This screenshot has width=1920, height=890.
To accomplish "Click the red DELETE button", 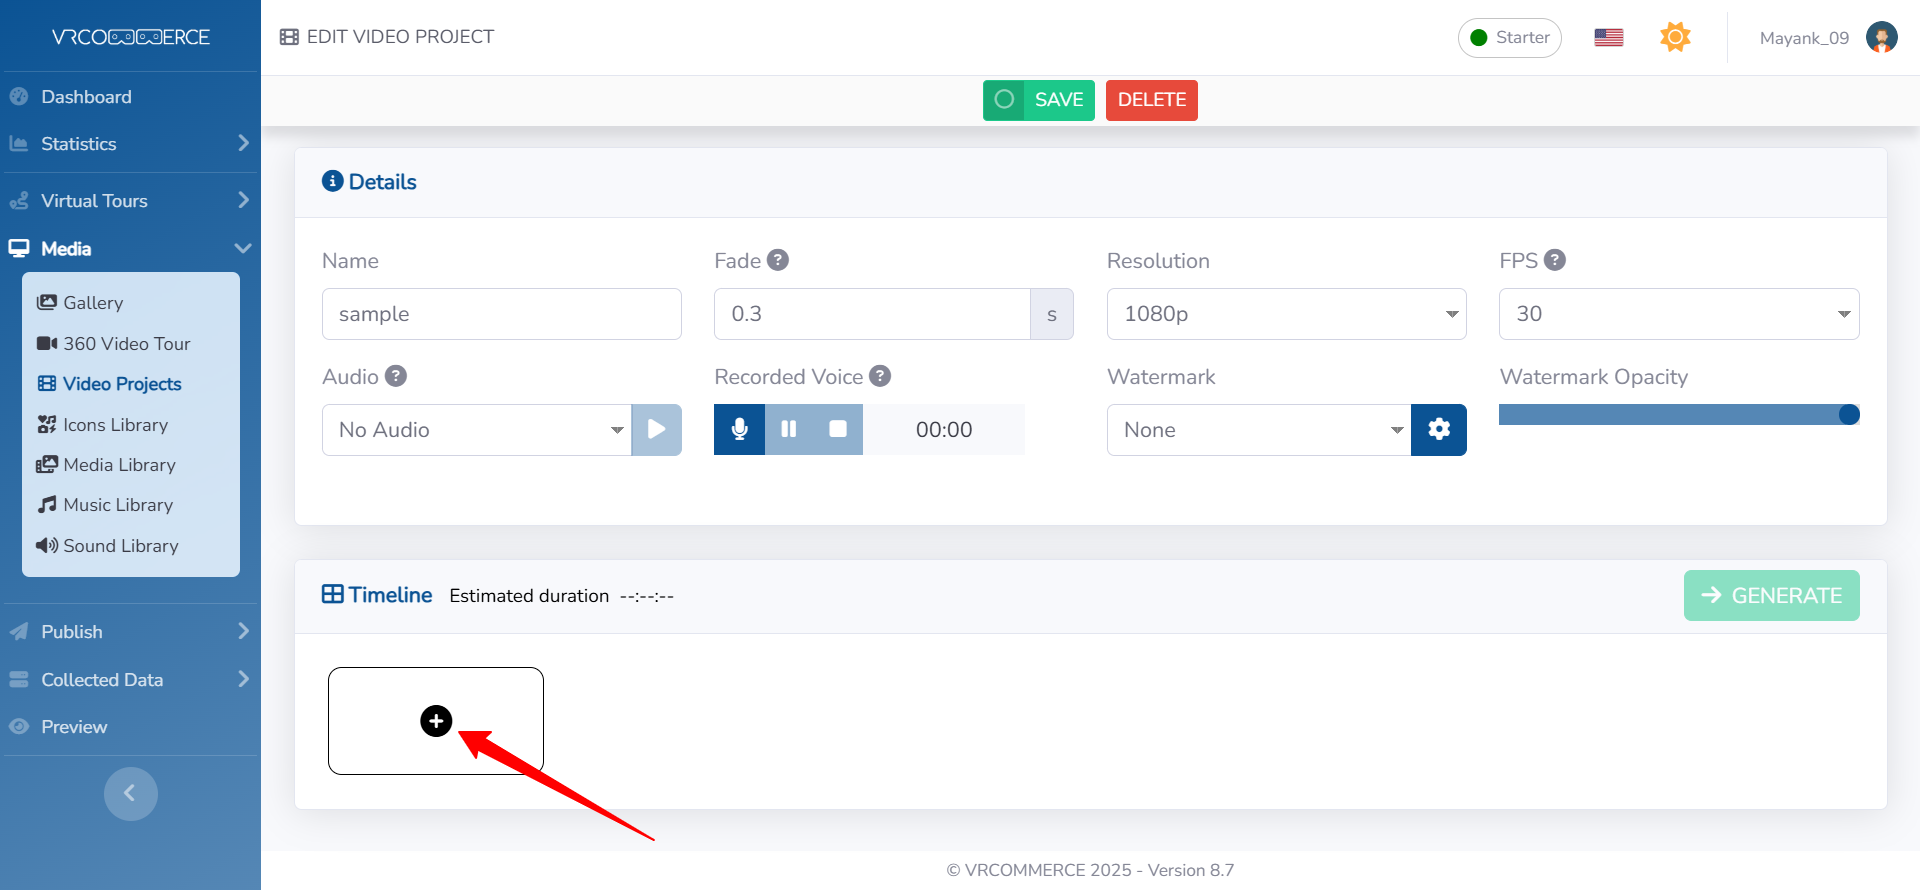I will [1151, 100].
